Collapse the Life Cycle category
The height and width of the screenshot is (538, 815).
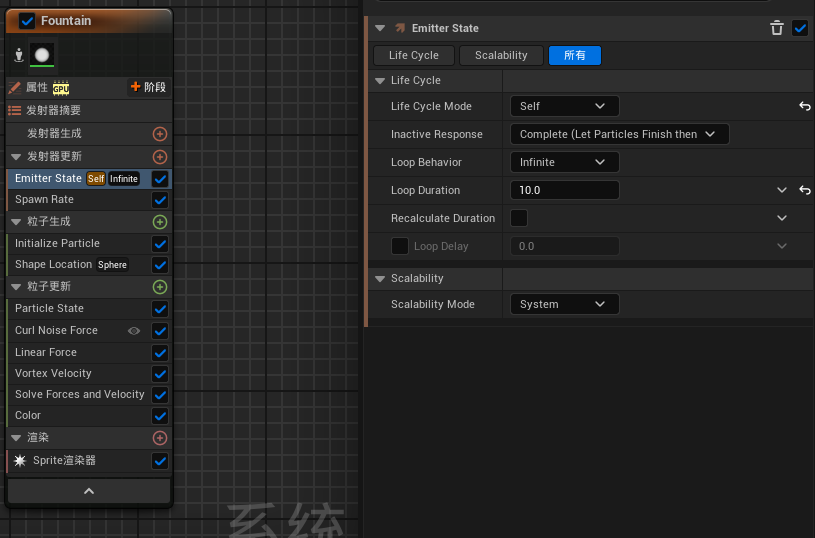[x=380, y=81]
